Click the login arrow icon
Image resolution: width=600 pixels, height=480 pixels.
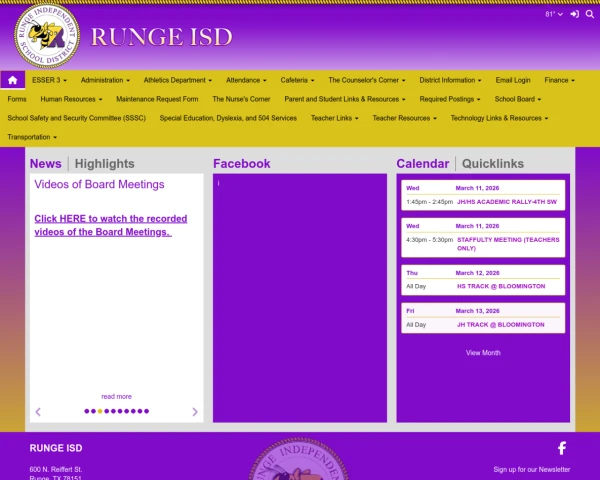tap(574, 15)
